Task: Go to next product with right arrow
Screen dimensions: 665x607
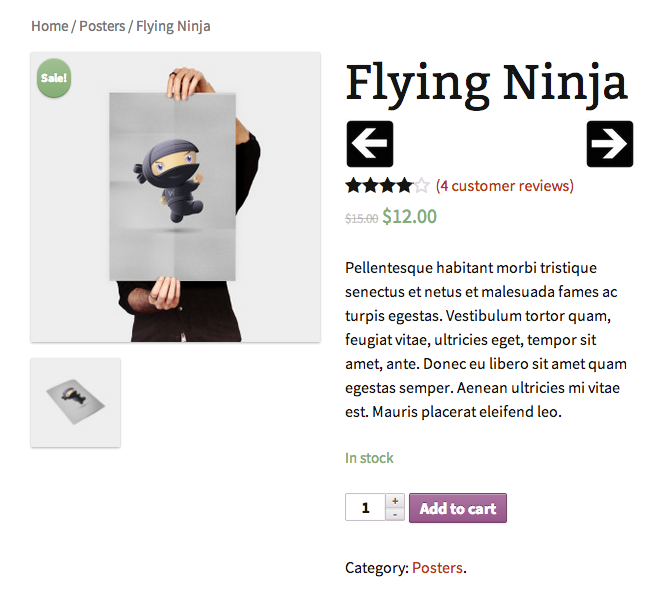Action: pyautogui.click(x=609, y=144)
